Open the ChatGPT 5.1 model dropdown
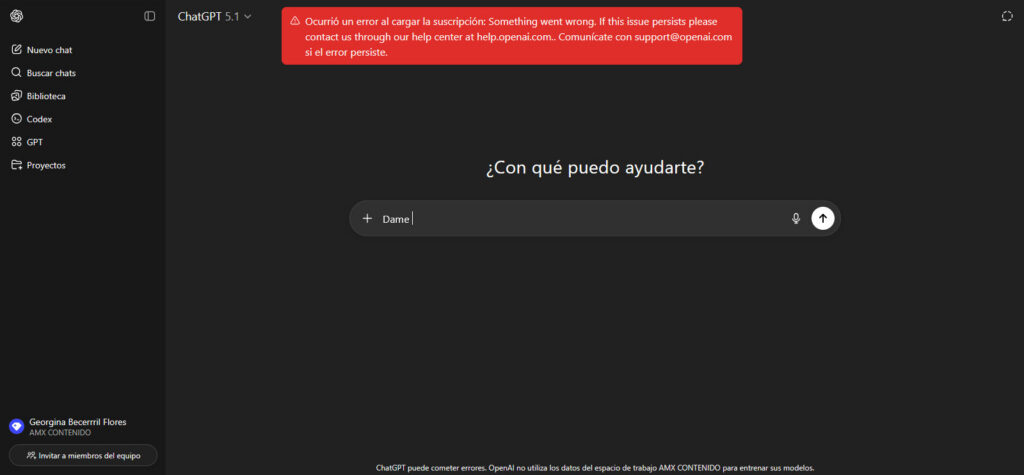1024x475 pixels. coord(215,16)
